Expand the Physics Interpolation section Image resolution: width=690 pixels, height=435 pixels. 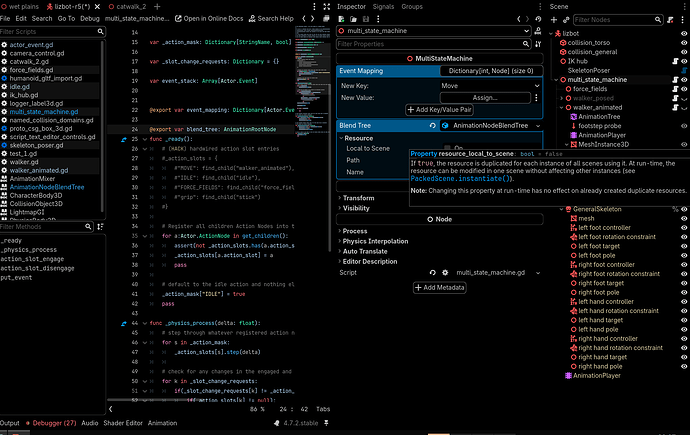[374, 241]
